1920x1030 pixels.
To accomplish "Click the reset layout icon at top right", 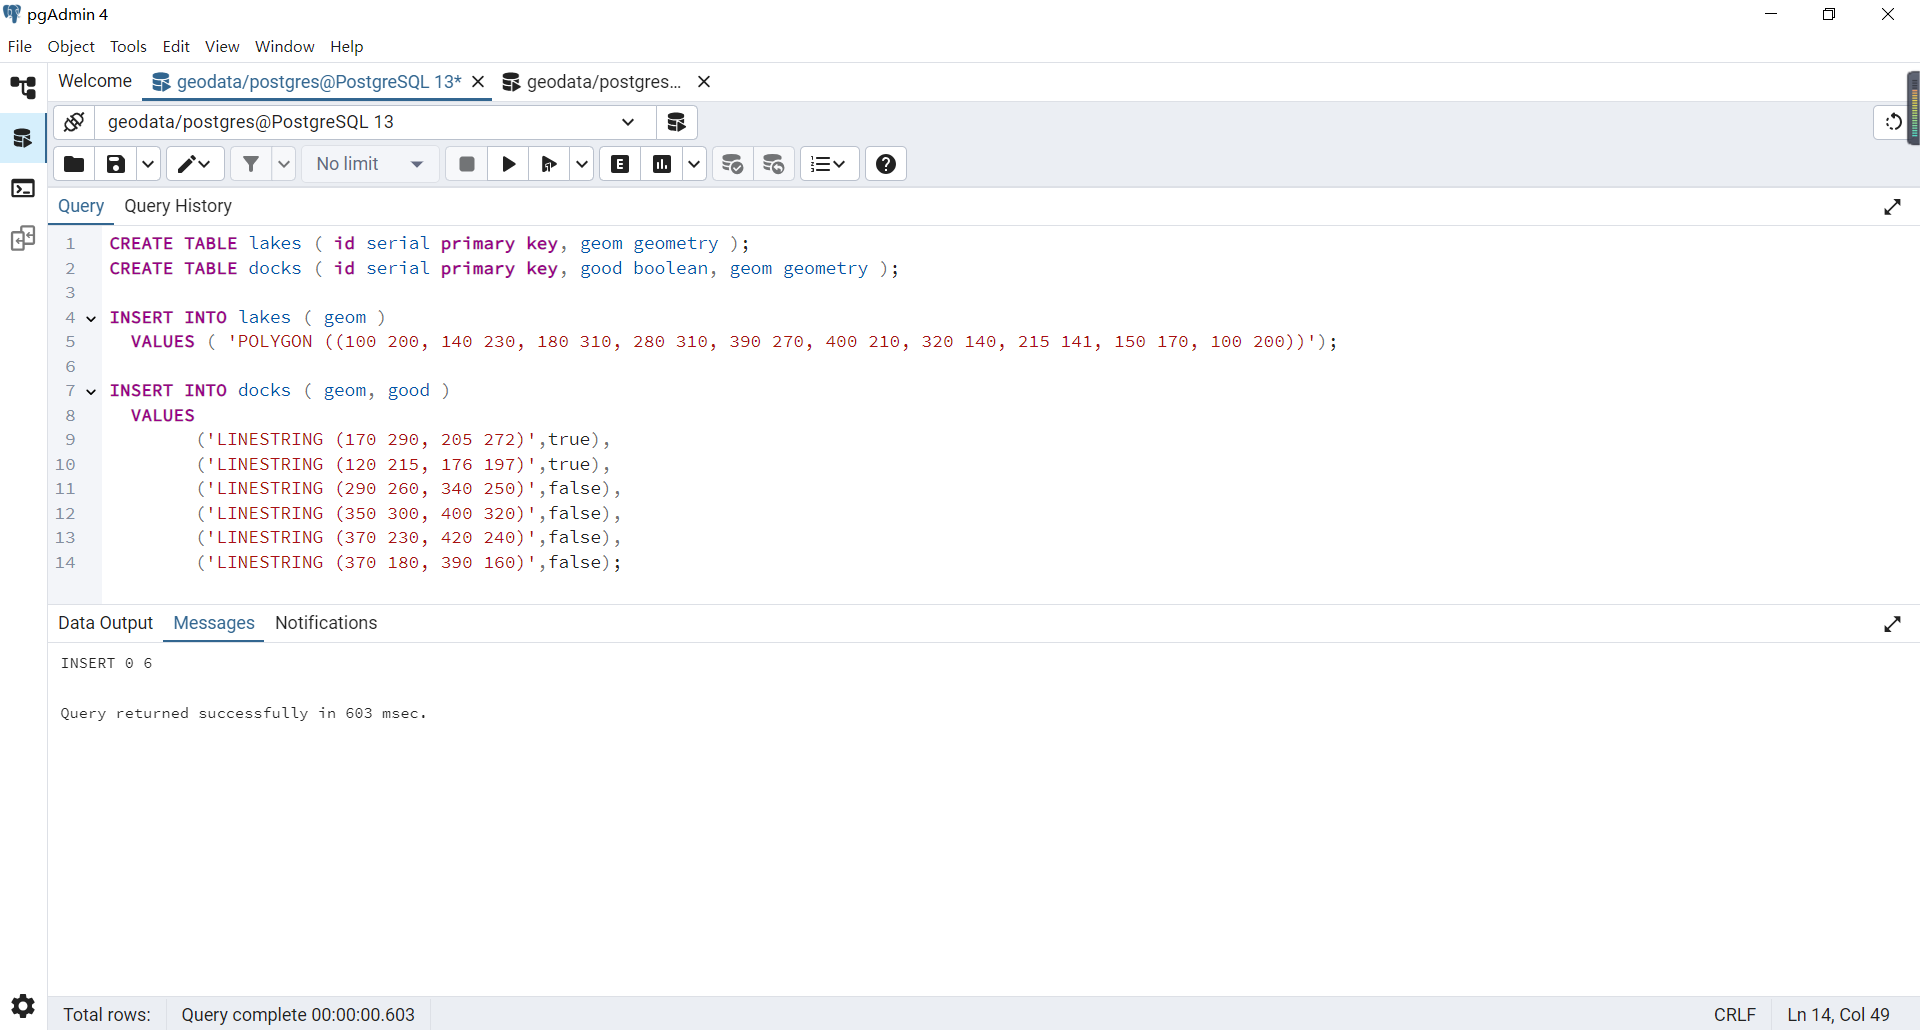I will click(1893, 122).
